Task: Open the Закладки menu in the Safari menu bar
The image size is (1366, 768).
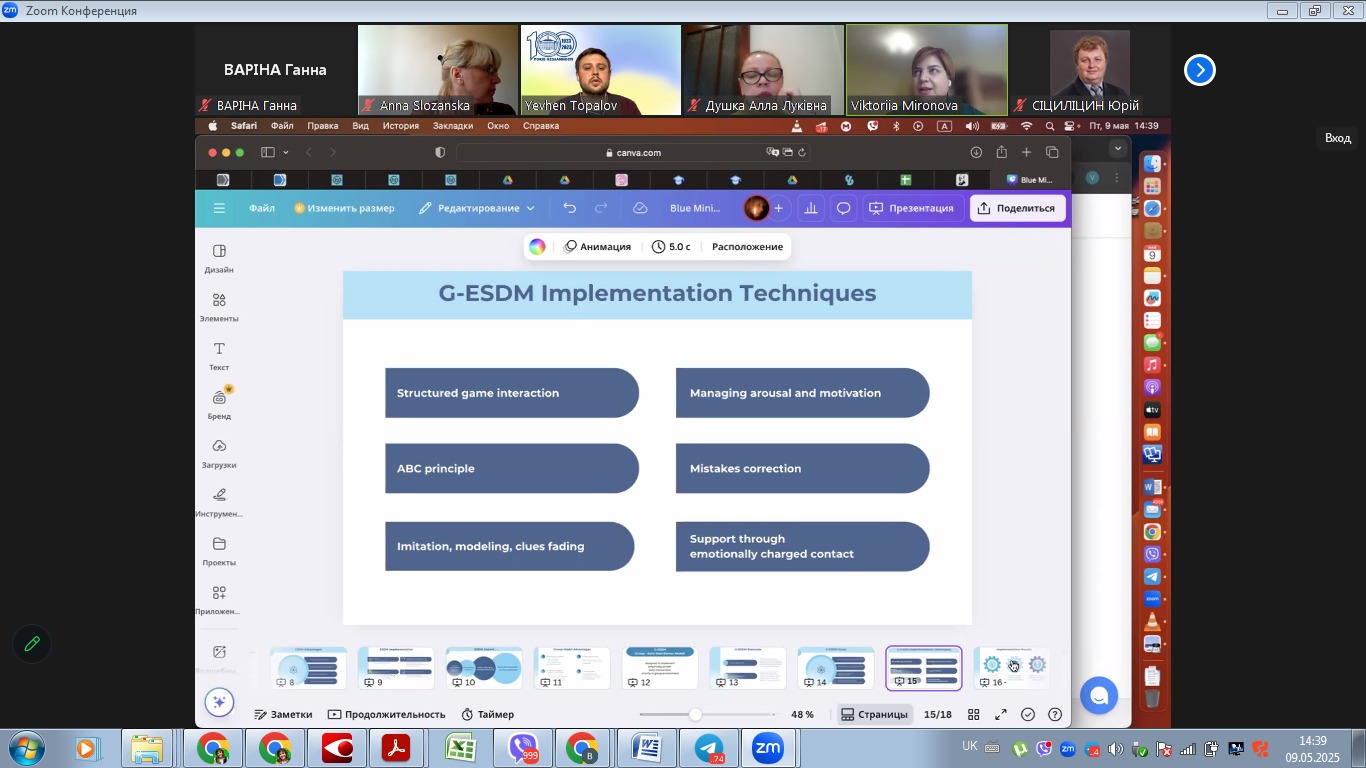Action: tap(452, 126)
